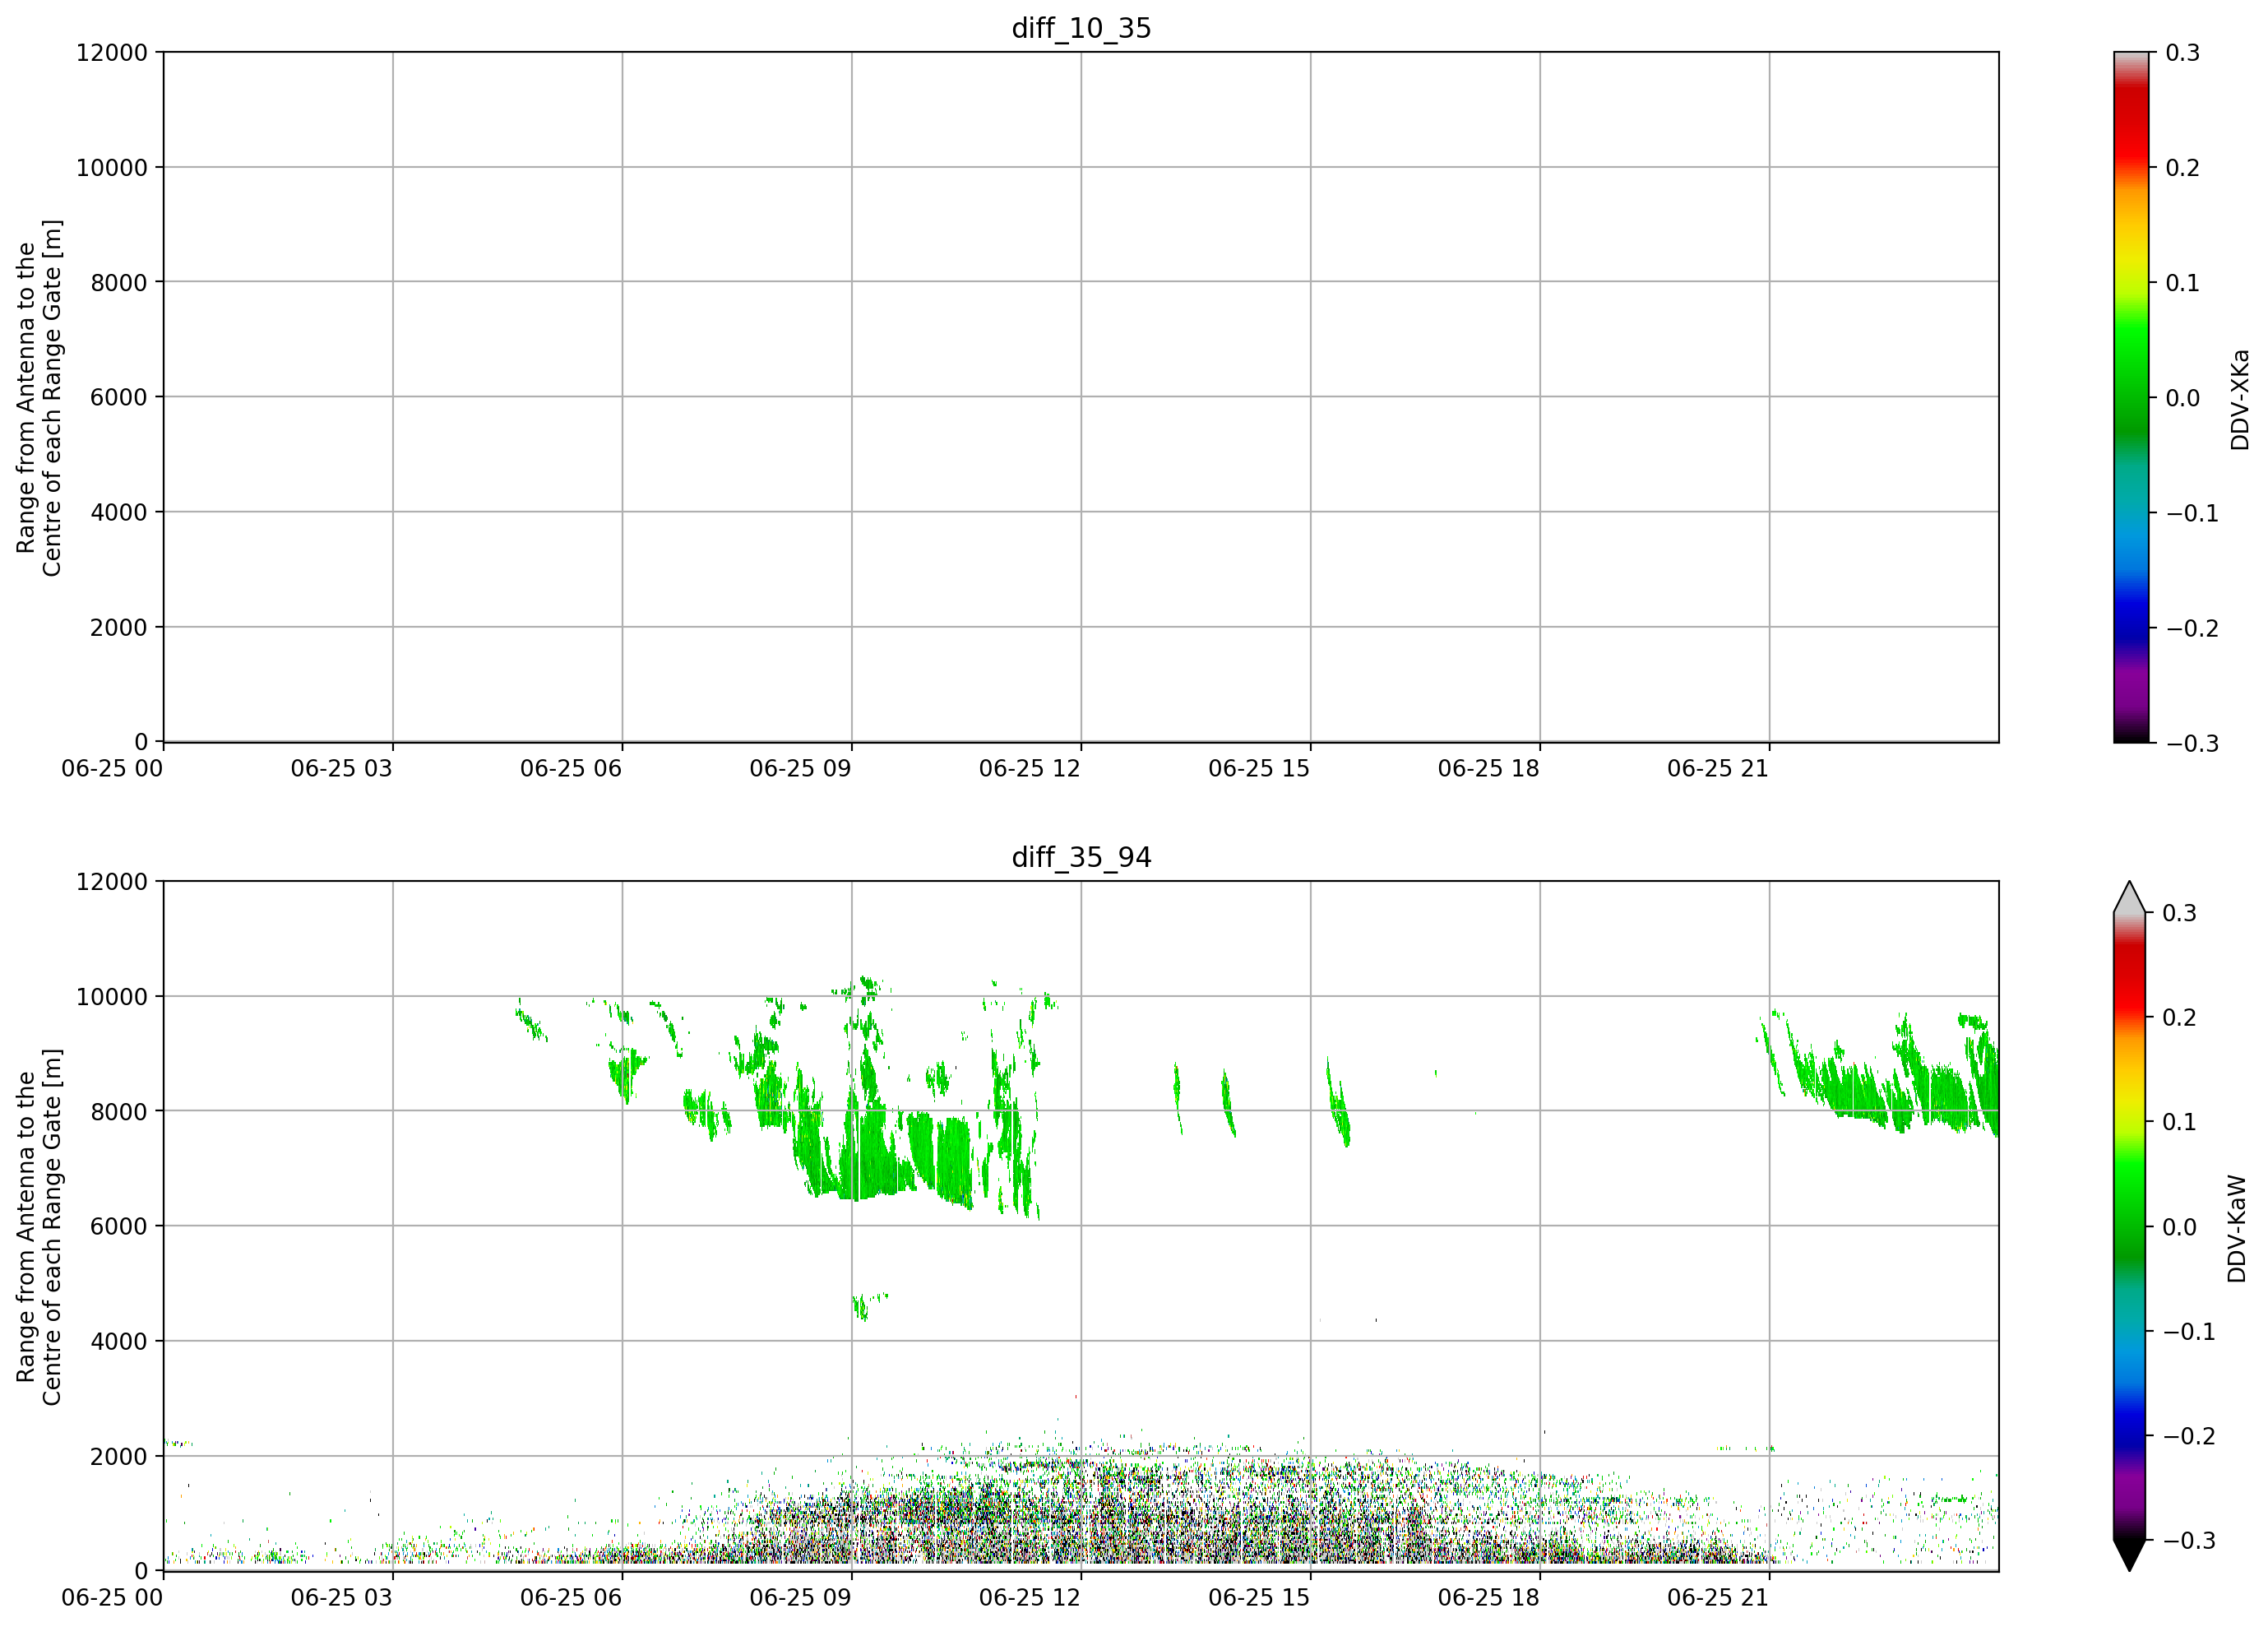Click the 06-25 06 time tick under diff_35_94
Image resolution: width=2268 pixels, height=1627 pixels.
coord(571,1597)
